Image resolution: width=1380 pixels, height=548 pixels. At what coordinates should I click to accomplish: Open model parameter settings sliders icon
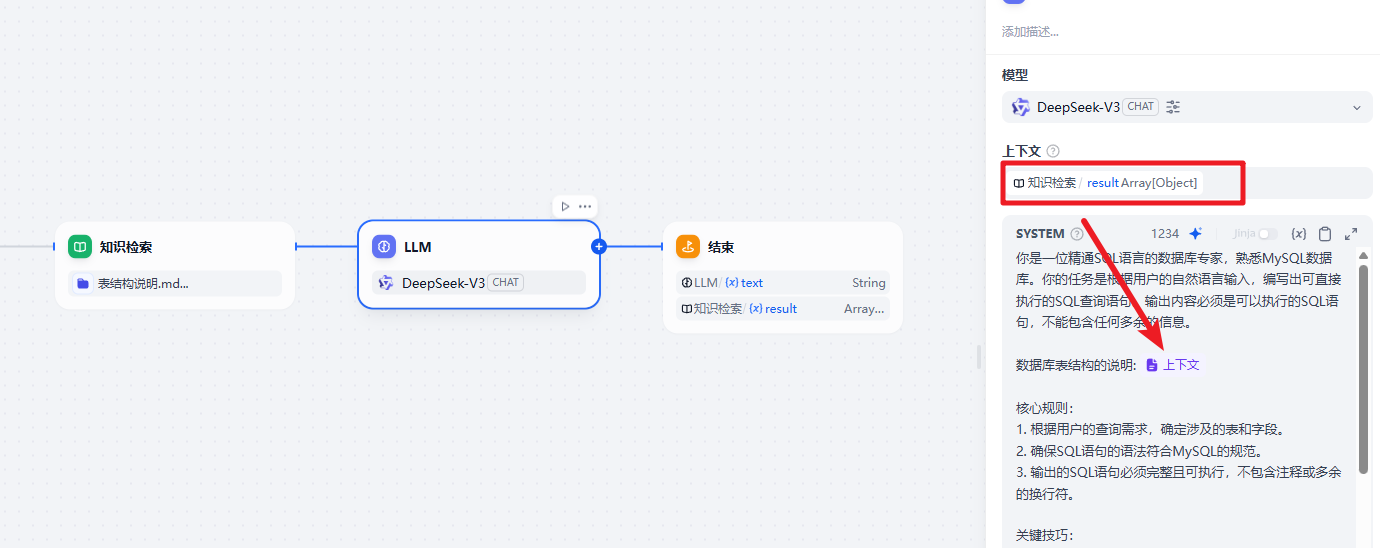pos(1173,107)
